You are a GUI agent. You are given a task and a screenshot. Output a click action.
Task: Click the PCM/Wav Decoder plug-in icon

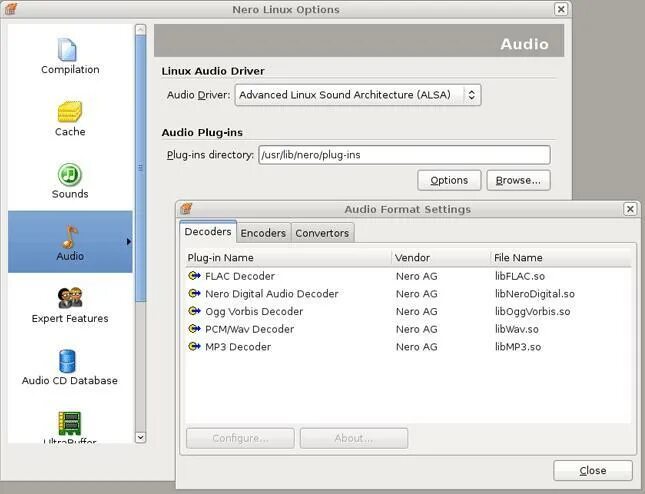coord(194,329)
